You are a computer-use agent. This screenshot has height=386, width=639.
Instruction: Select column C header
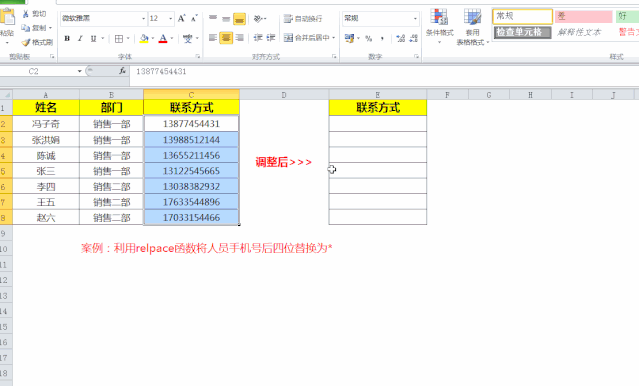pyautogui.click(x=191, y=95)
